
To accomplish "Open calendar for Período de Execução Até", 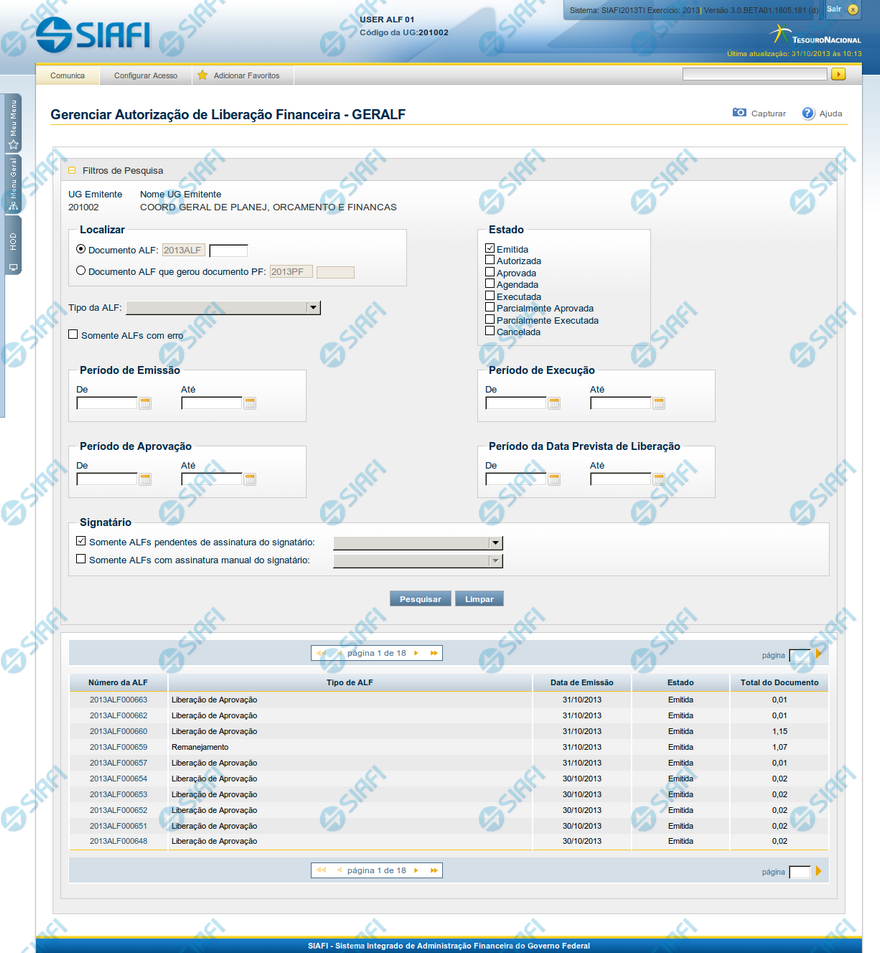I will [659, 403].
